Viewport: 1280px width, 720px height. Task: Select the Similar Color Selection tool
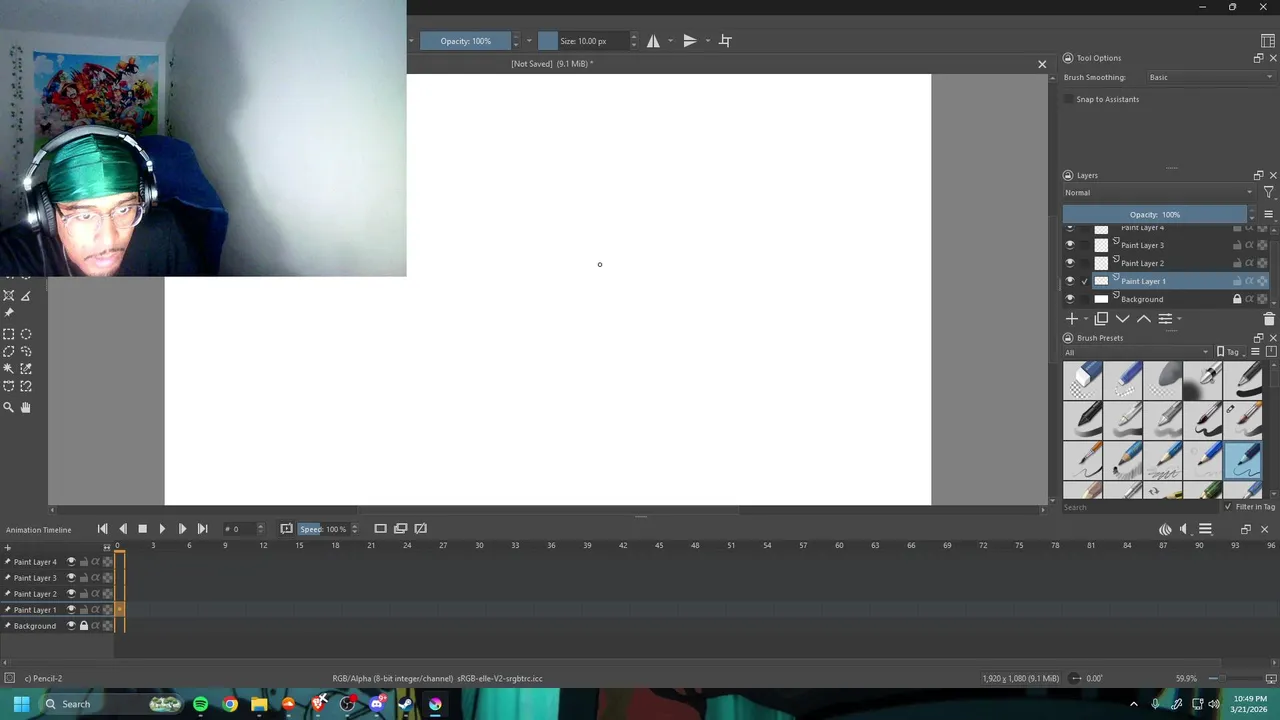(x=26, y=369)
